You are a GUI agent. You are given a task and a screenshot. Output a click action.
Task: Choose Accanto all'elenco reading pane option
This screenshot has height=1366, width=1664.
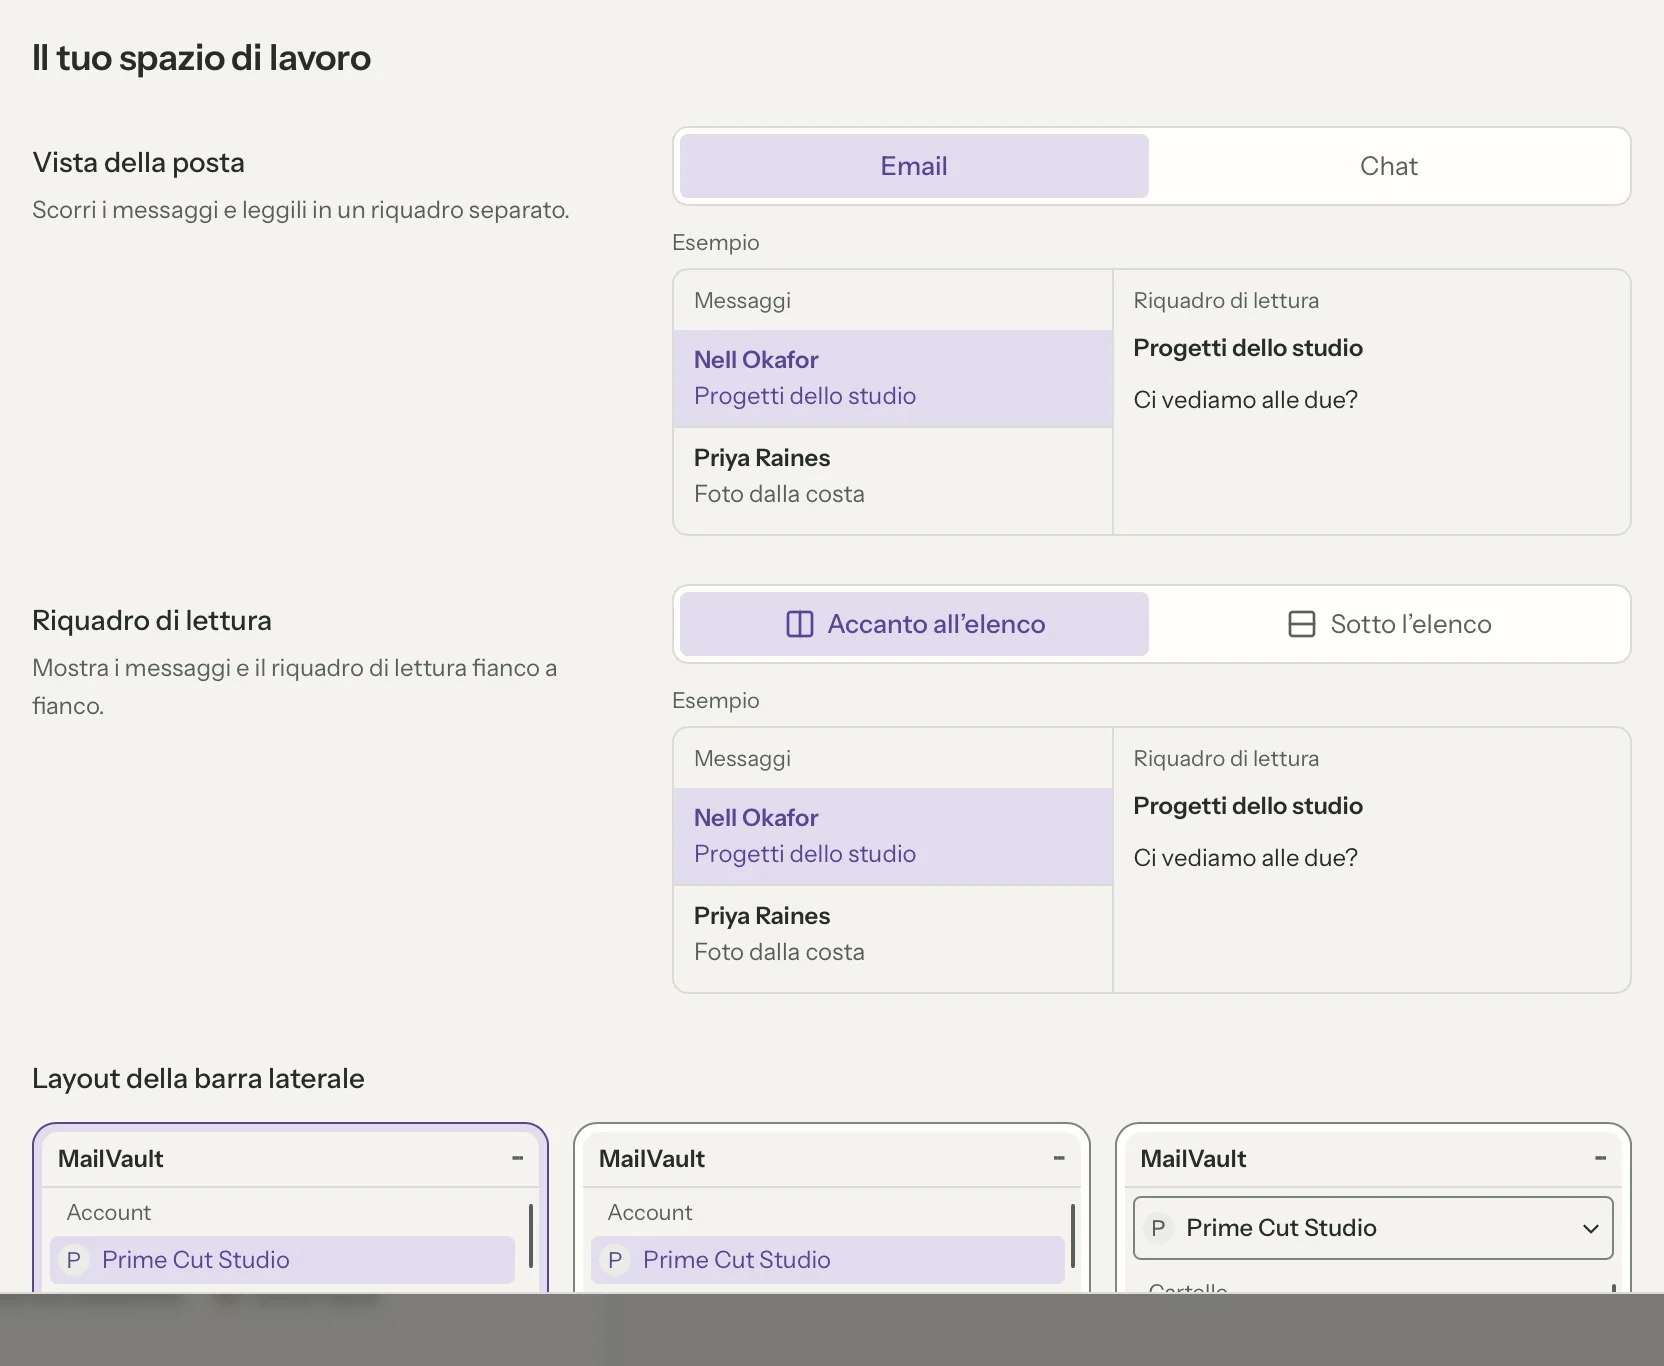coord(914,624)
